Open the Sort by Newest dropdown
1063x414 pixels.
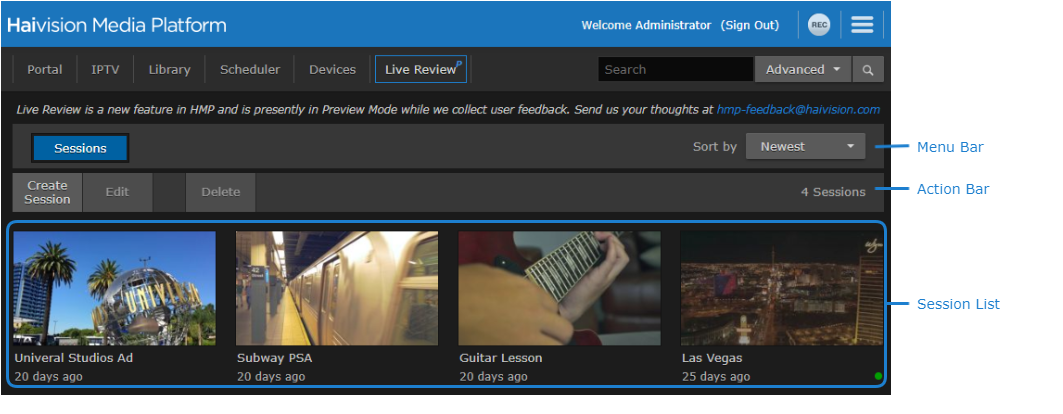(x=805, y=146)
